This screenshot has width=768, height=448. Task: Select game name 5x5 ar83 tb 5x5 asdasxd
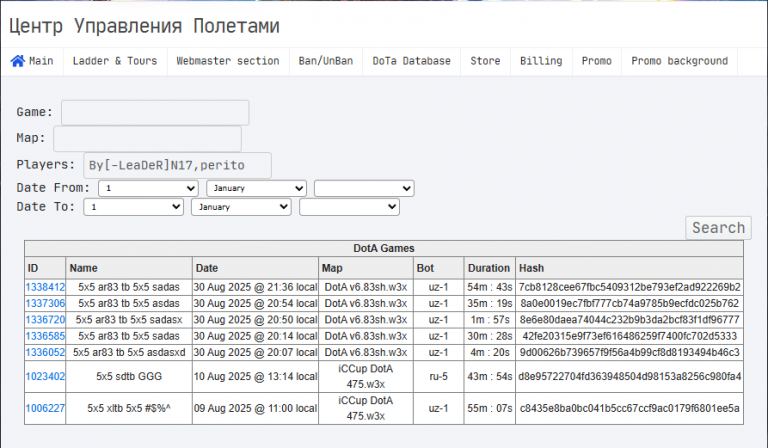pyautogui.click(x=129, y=353)
